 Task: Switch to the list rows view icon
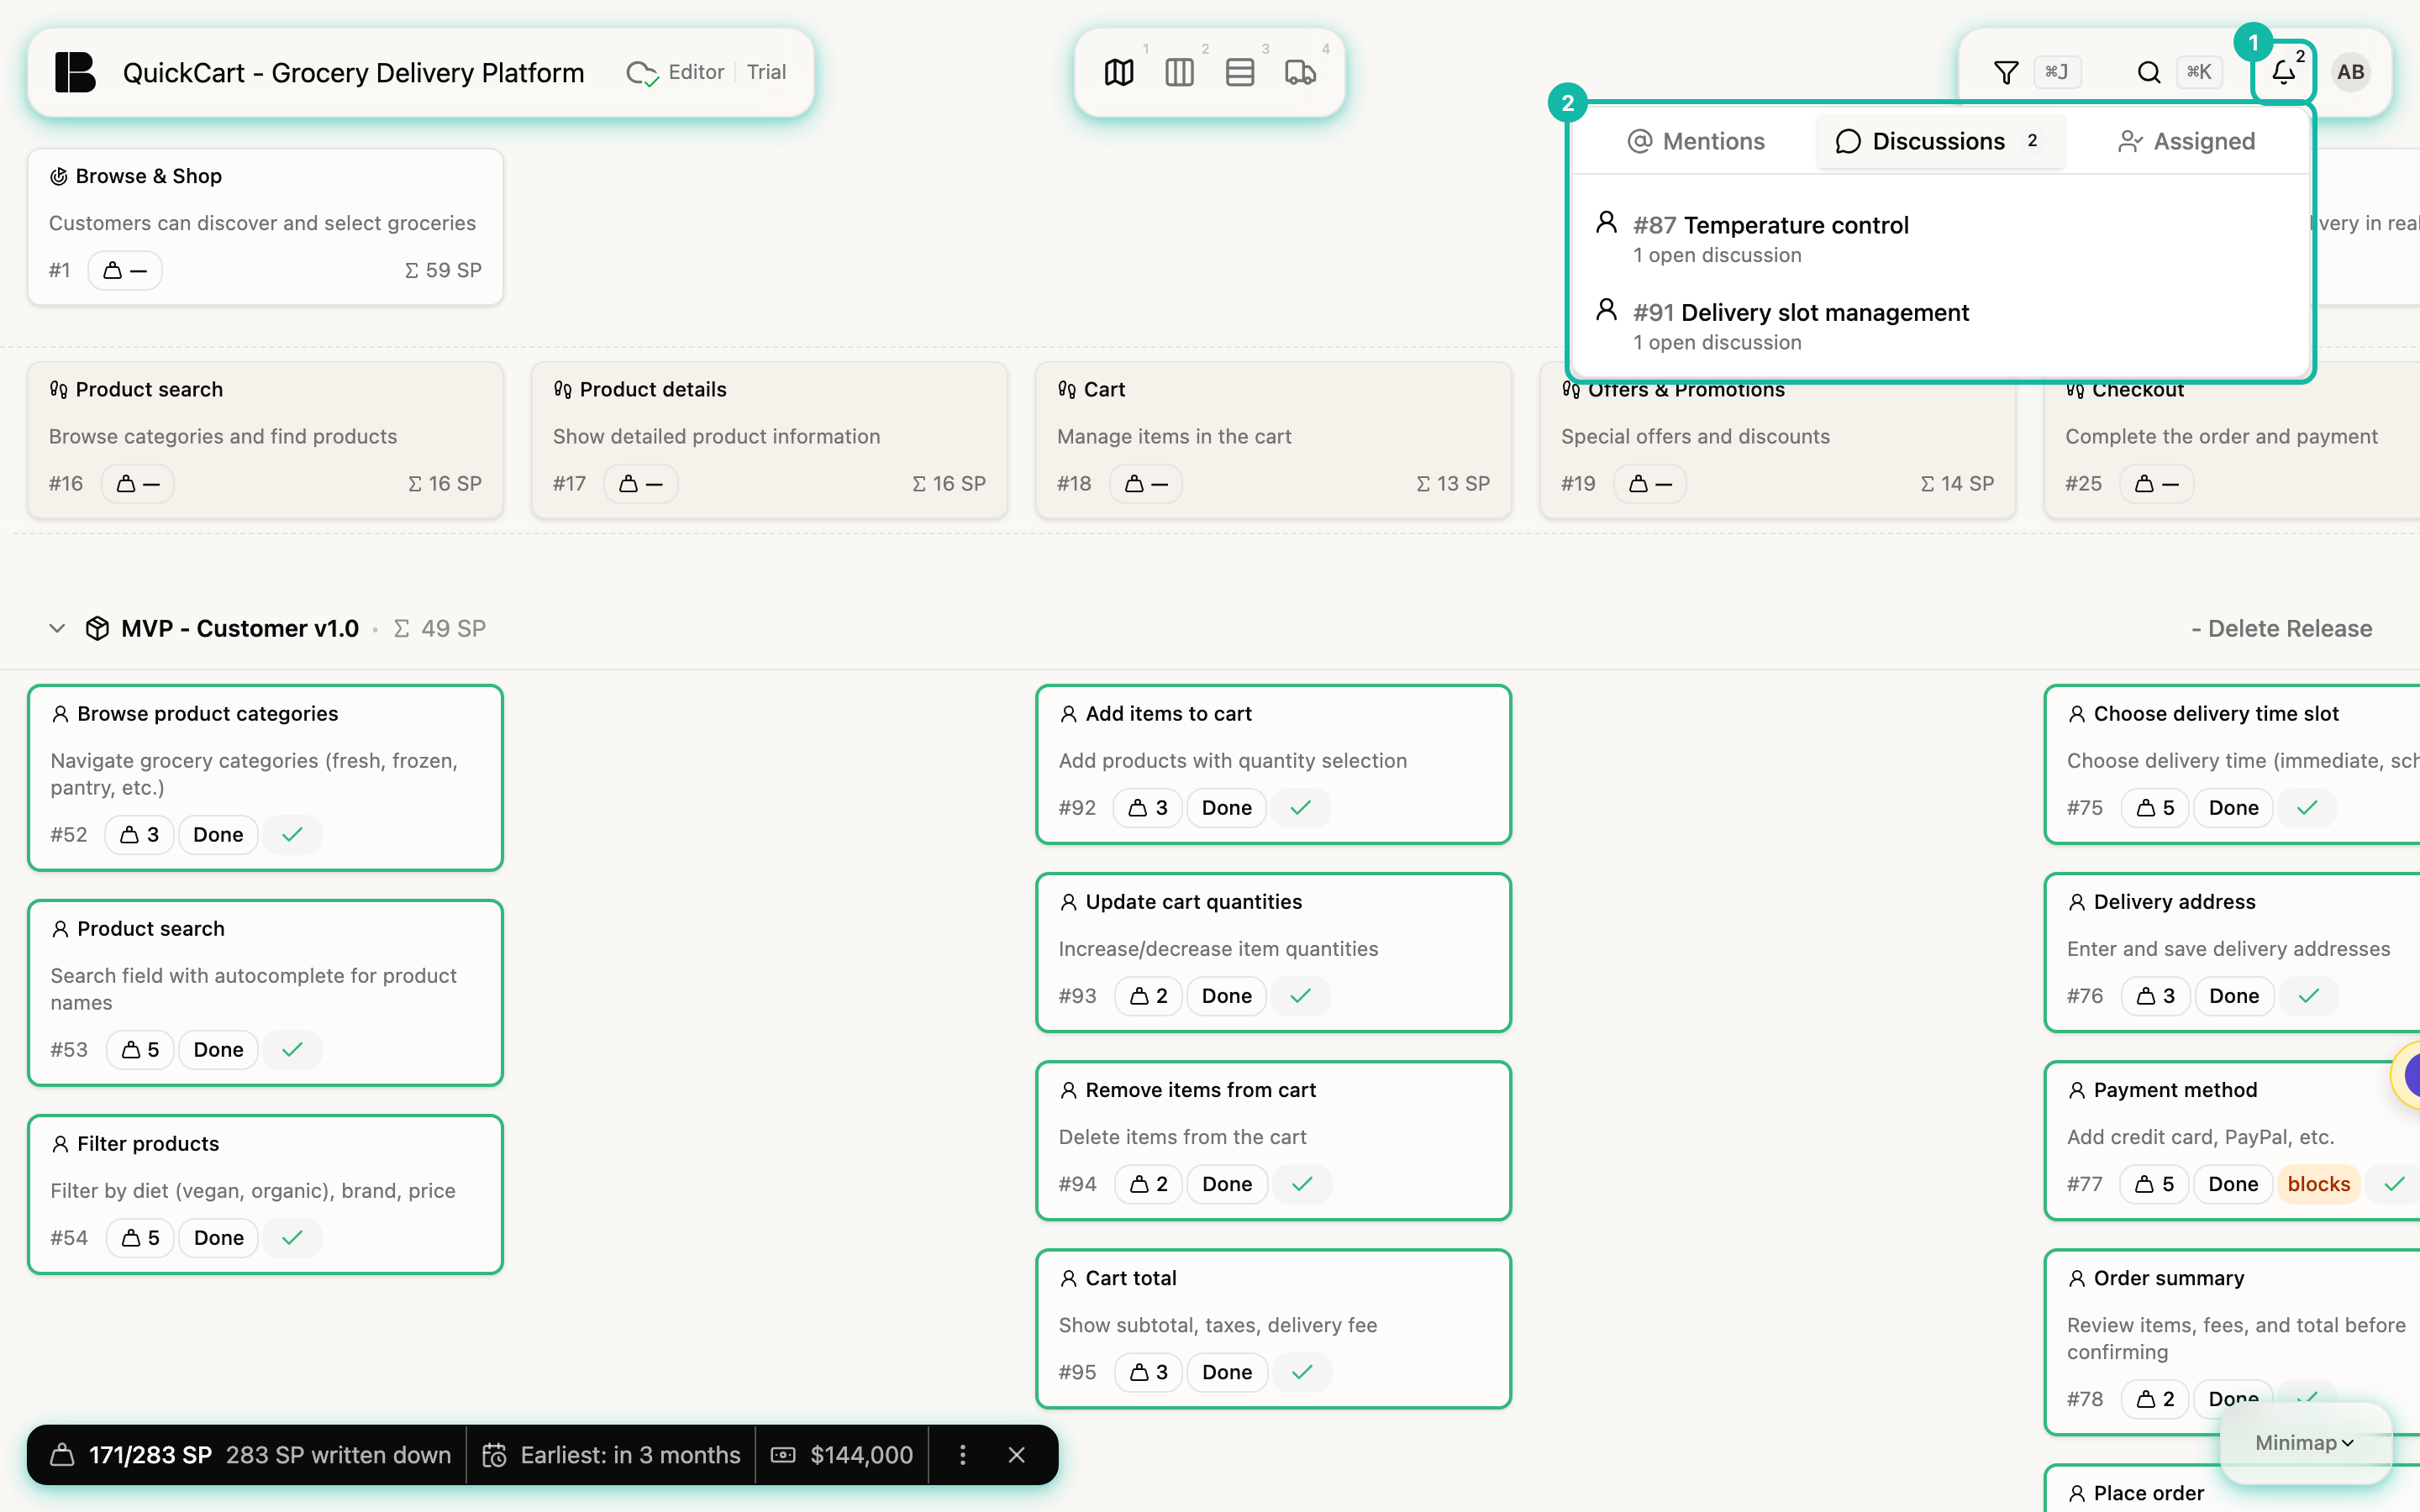[x=1240, y=72]
